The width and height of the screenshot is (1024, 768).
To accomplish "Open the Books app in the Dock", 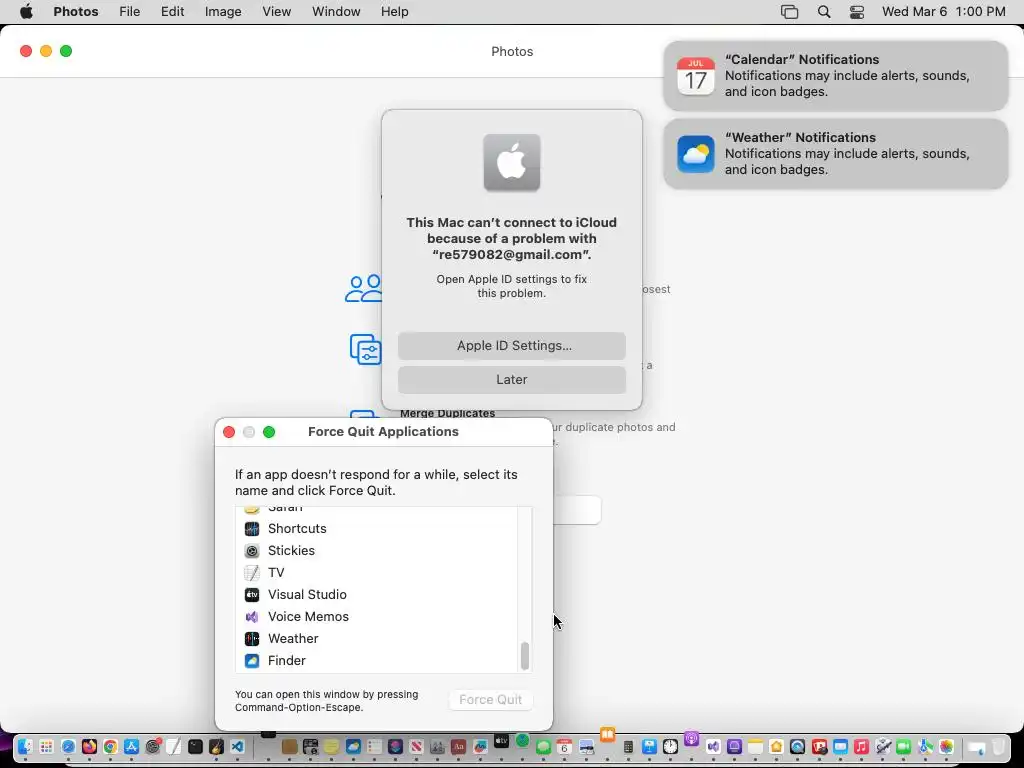I will point(607,735).
